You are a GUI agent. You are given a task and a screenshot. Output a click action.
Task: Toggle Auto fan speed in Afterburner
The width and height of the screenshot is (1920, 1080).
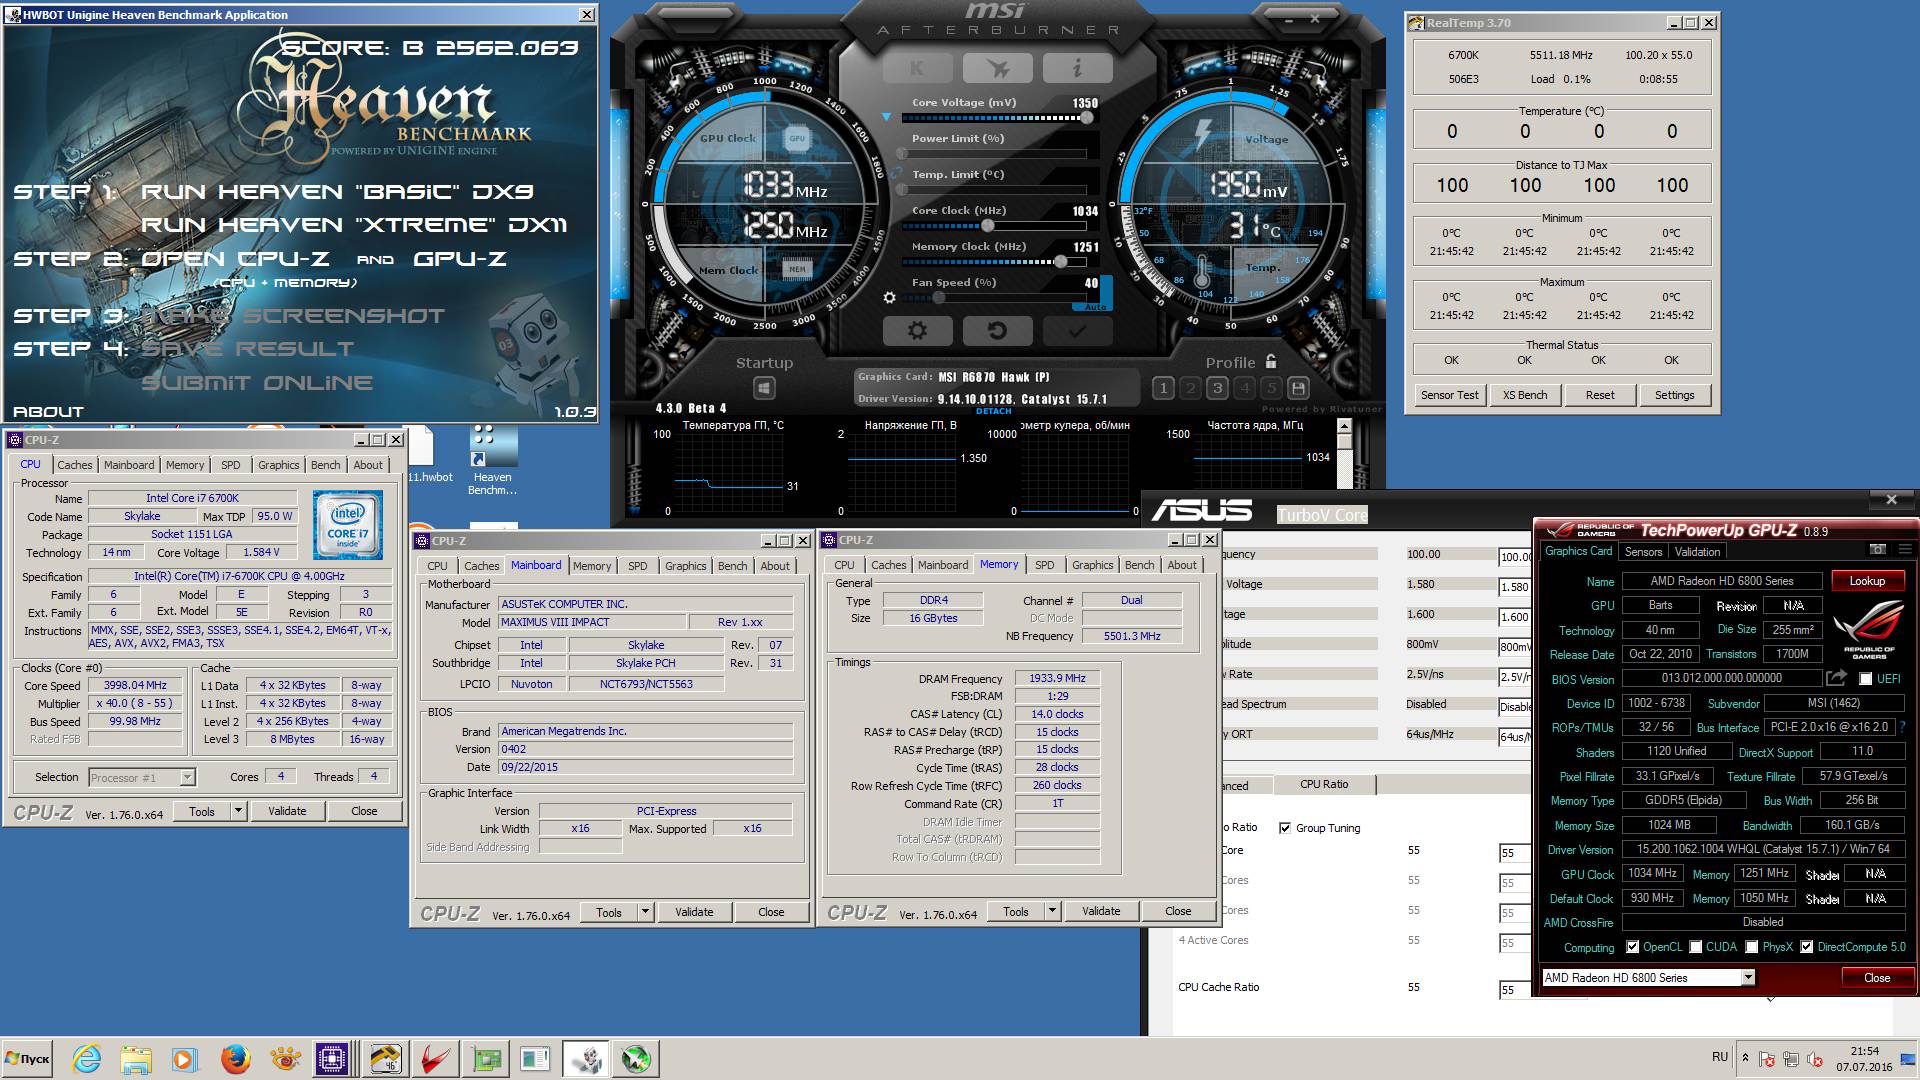click(1097, 307)
